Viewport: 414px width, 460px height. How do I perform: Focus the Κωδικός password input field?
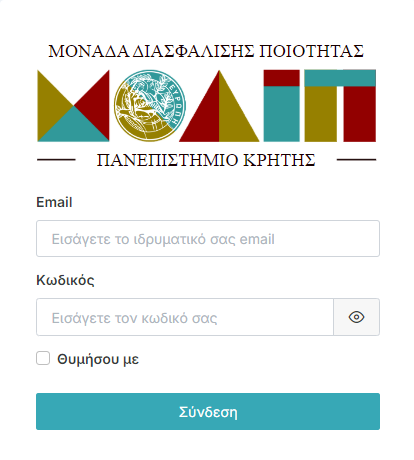click(x=185, y=317)
